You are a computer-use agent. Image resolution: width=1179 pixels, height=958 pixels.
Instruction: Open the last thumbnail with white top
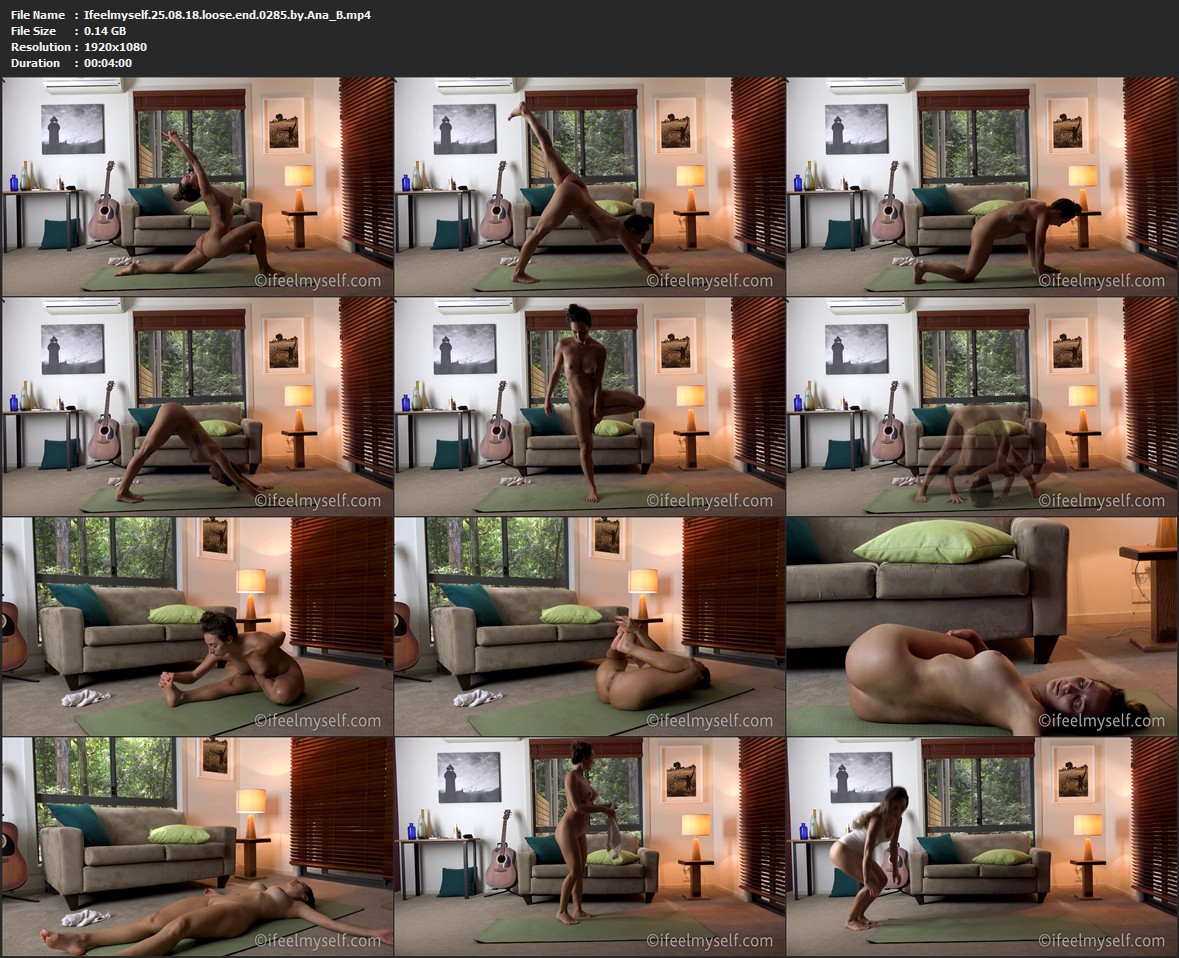coord(982,846)
